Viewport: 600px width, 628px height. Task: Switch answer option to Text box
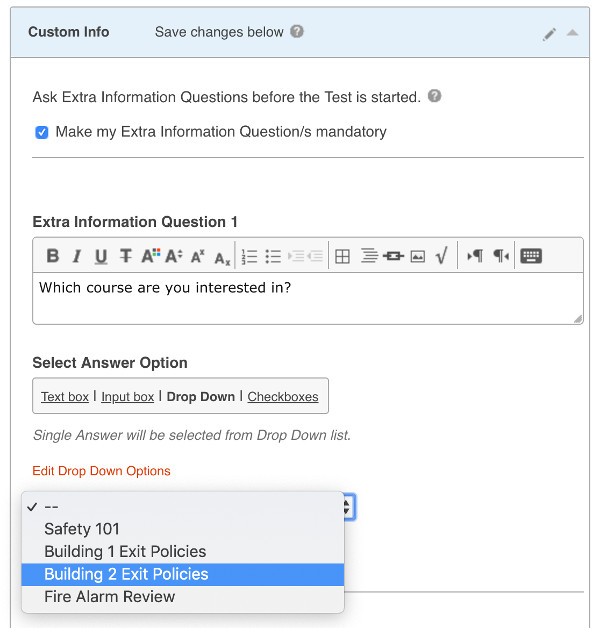click(65, 397)
